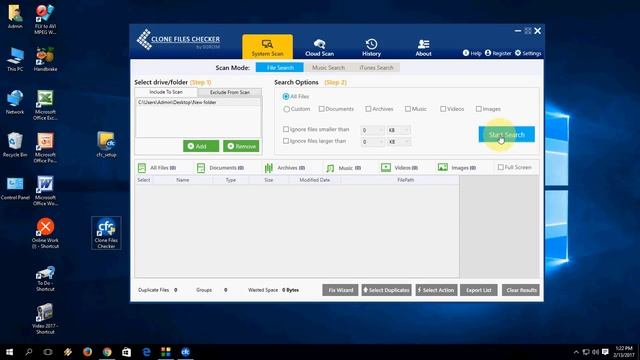
Task: Open the Handbrake desktop icon
Action: point(45,59)
